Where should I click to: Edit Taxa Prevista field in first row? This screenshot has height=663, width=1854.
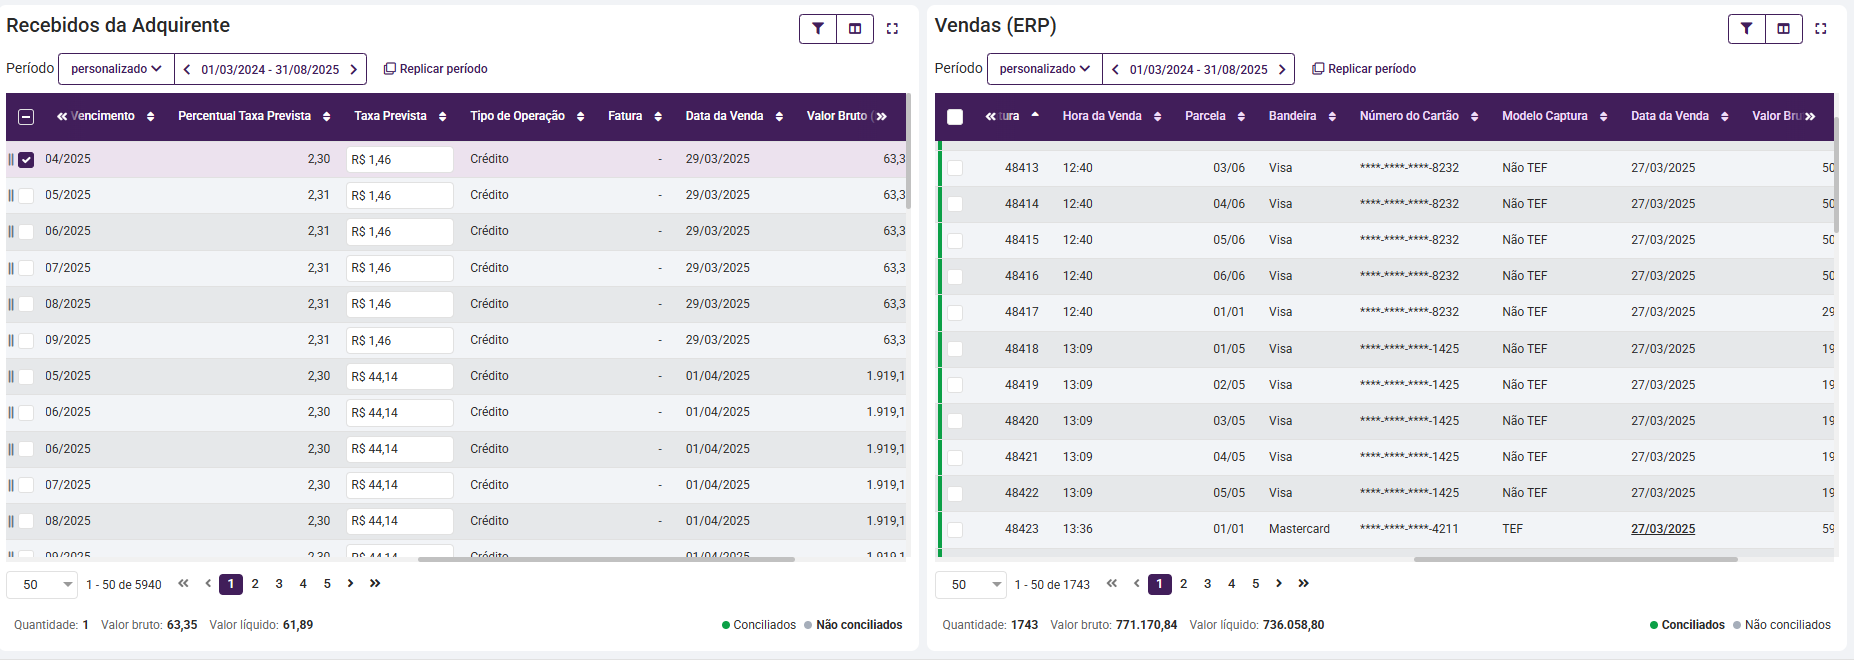(x=399, y=160)
